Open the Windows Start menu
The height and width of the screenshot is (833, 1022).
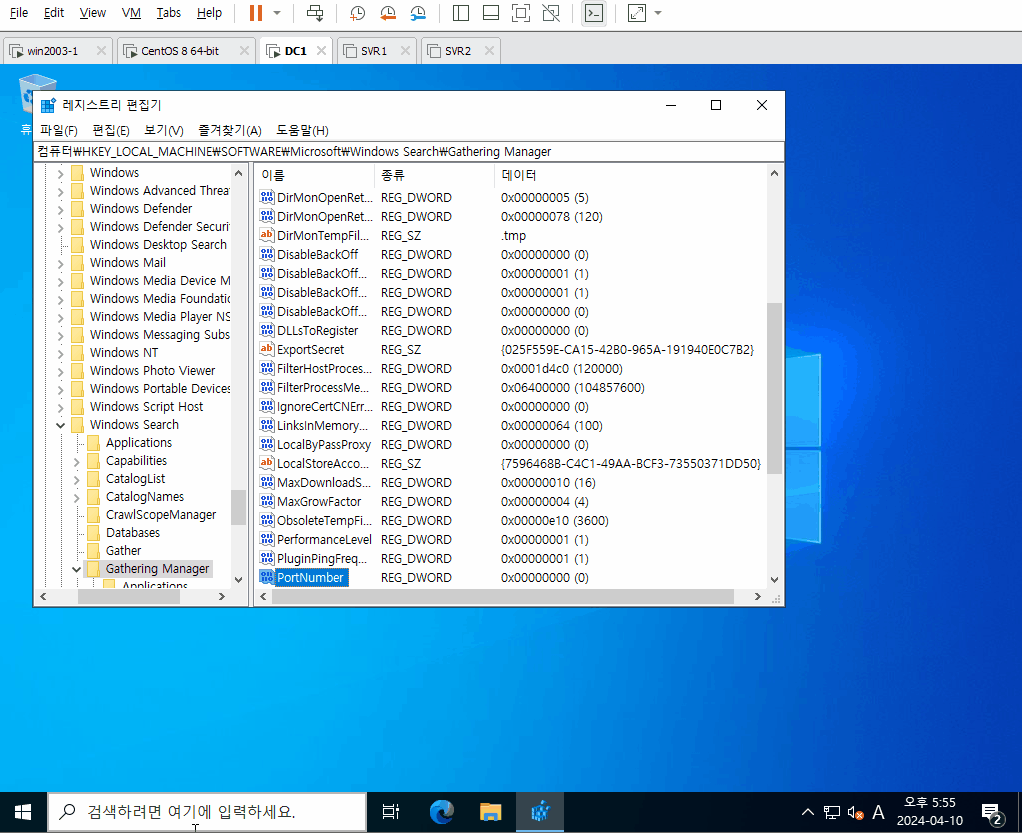click(x=23, y=812)
